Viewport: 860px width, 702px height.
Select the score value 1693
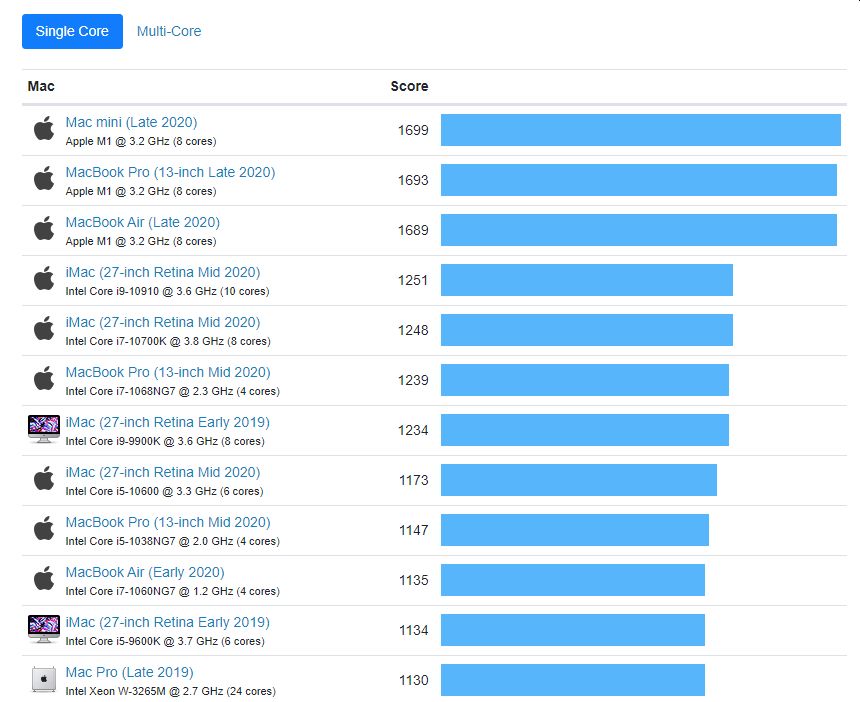click(413, 180)
